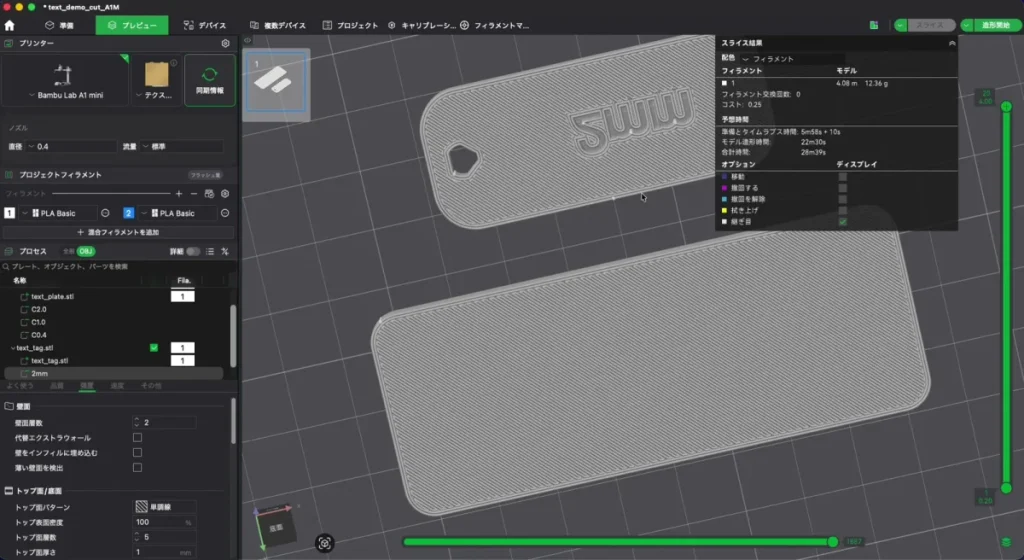Open the フィラメントマ… tab
The width and height of the screenshot is (1024, 560).
pos(494,25)
